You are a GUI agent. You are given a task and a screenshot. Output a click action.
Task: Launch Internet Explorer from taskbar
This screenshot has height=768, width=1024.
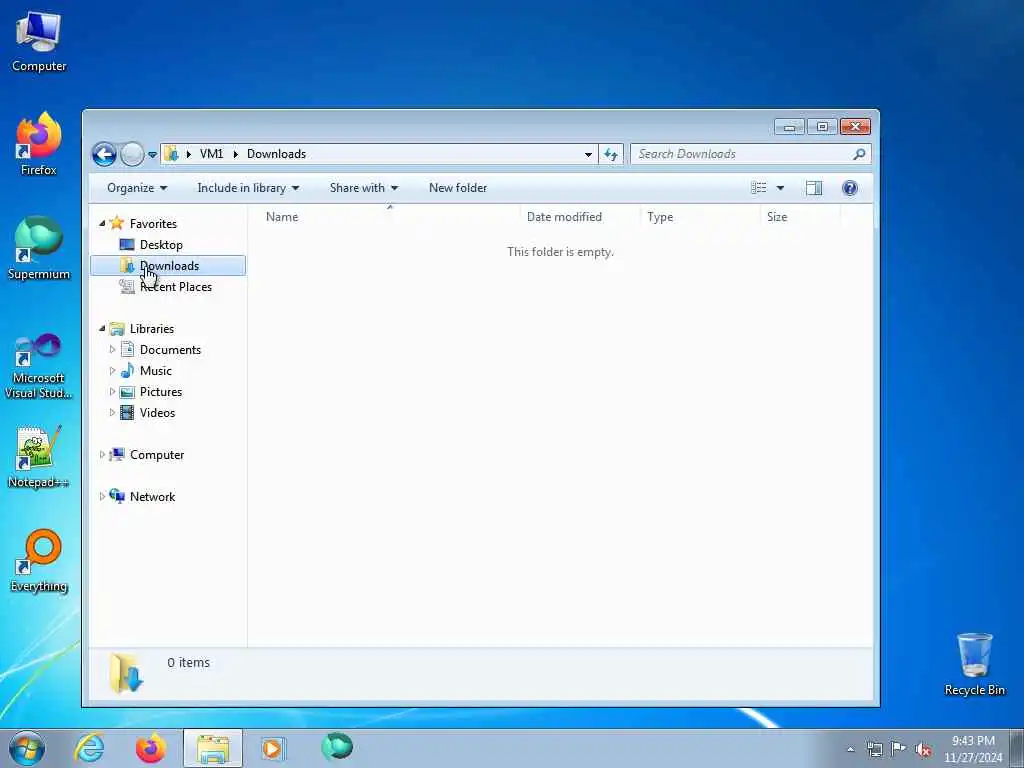(x=89, y=748)
